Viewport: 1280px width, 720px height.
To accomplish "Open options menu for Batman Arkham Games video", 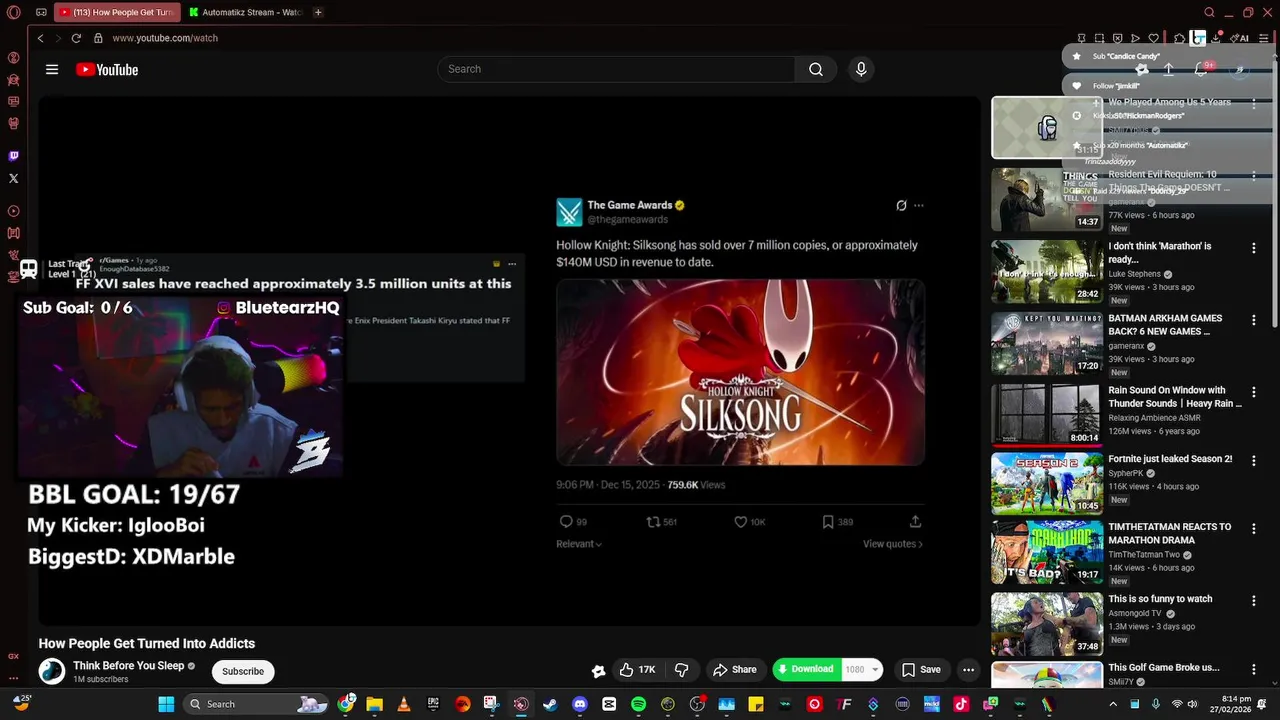I will 1254,320.
